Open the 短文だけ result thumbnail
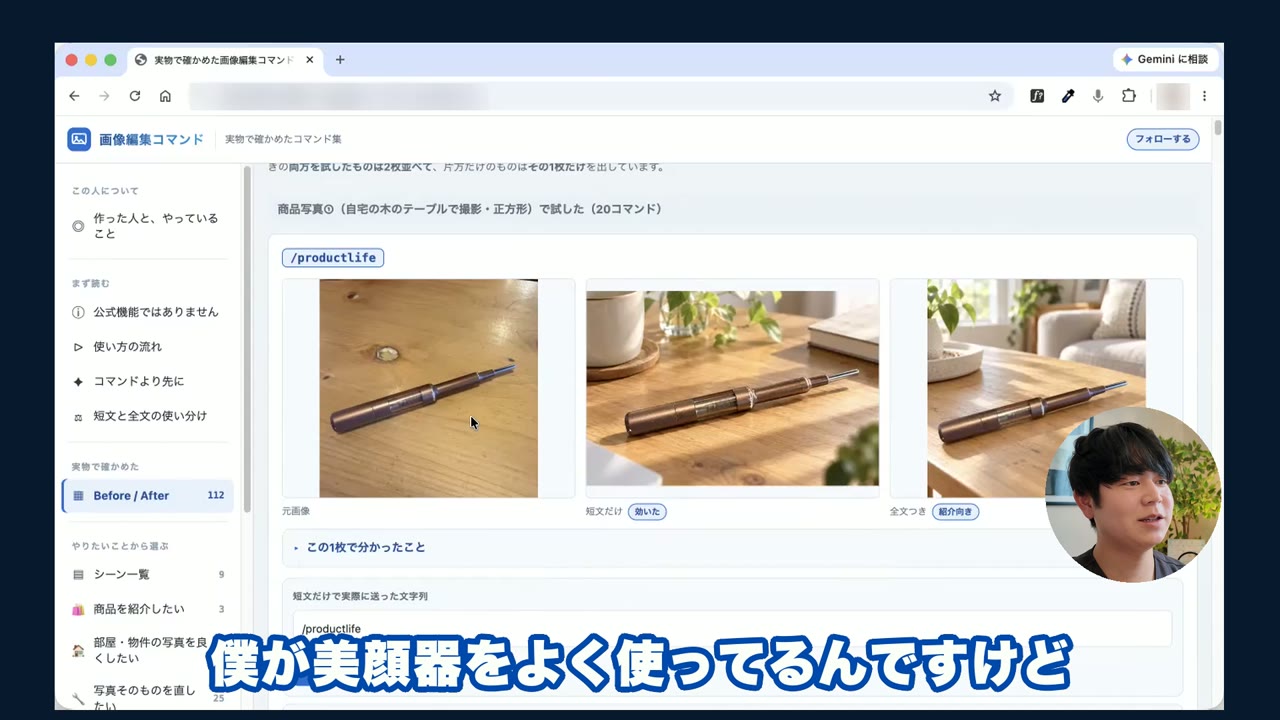 [732, 388]
